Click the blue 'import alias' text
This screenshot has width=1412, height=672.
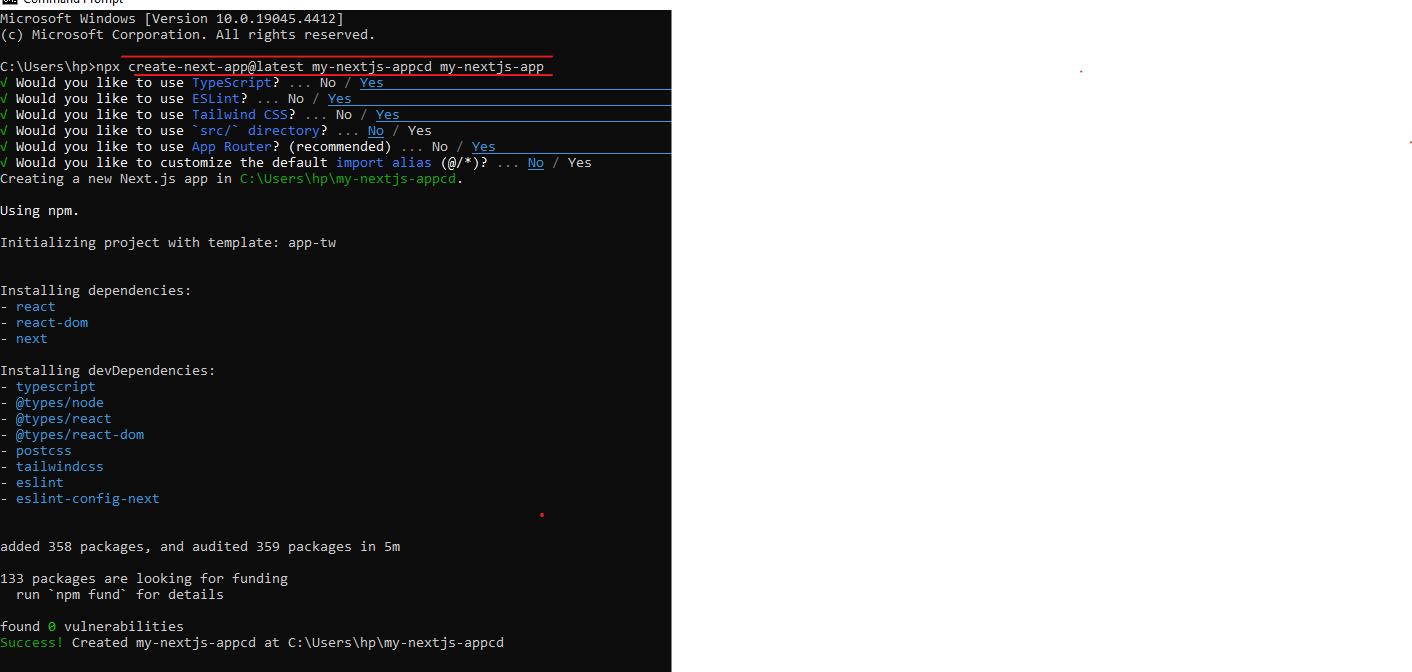[x=384, y=163]
